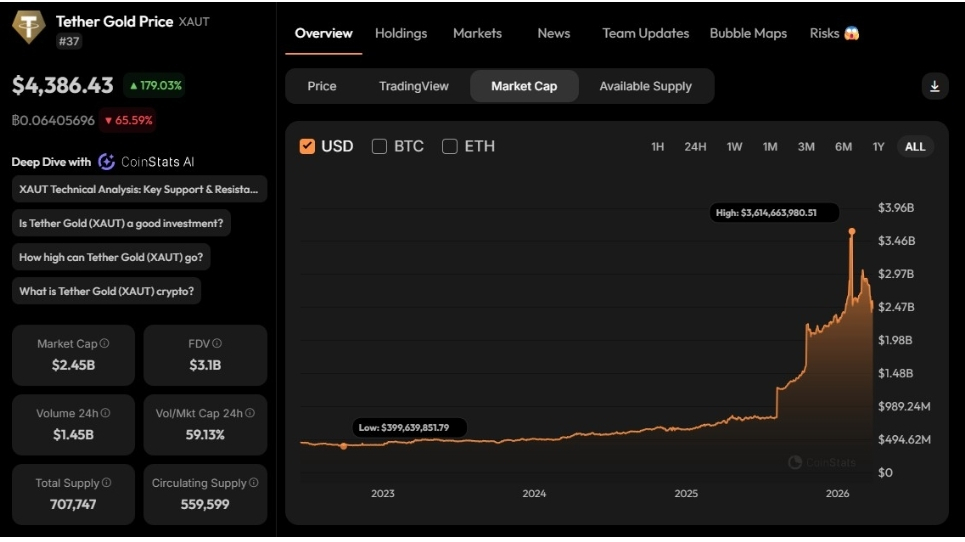965x542 pixels.
Task: Click the Volume 24h $1.45B value
Action: tap(73, 434)
